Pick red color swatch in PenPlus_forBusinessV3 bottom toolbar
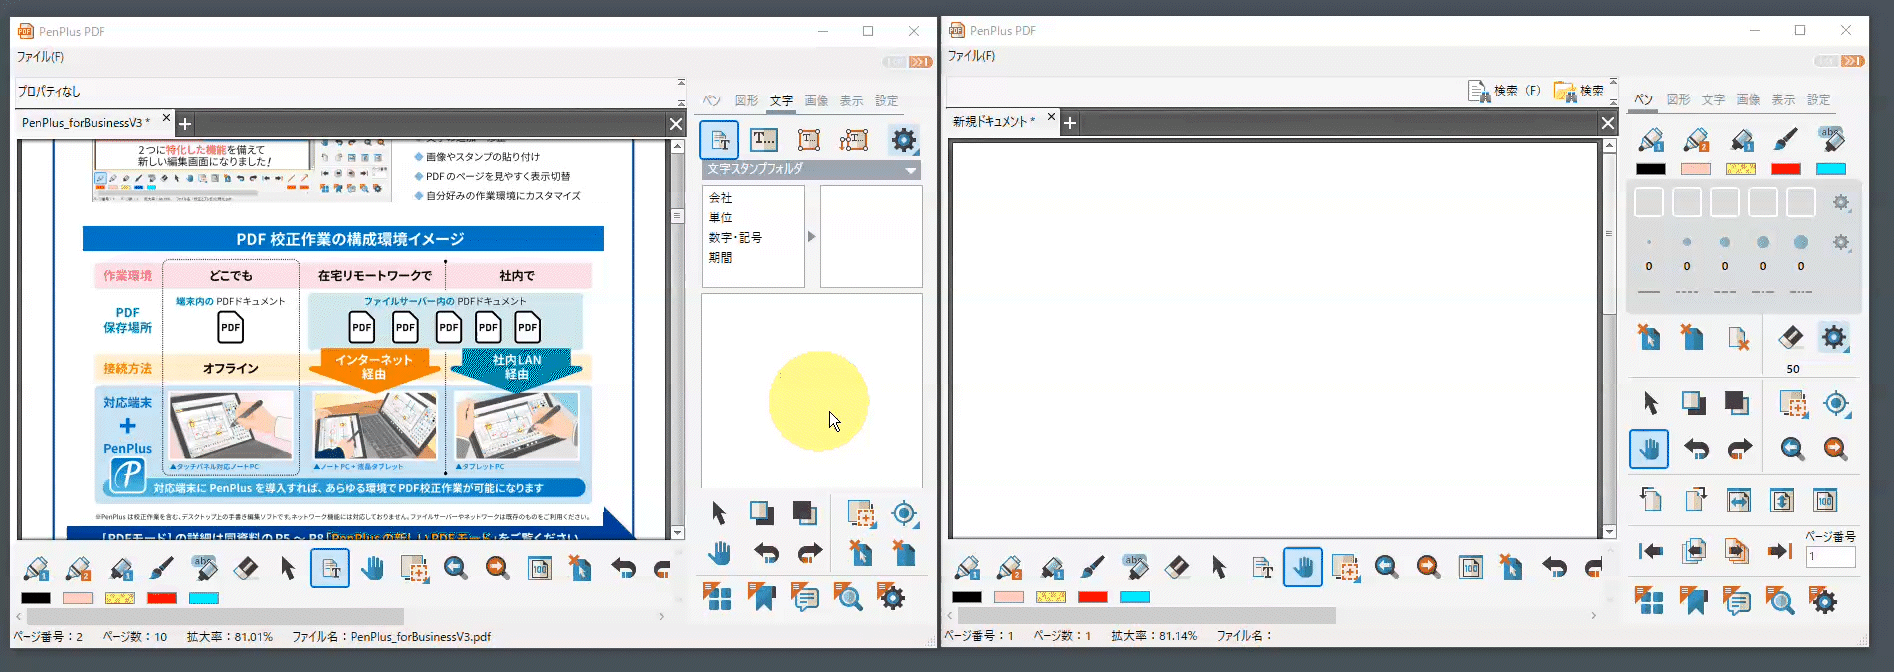Image resolution: width=1894 pixels, height=672 pixels. point(162,598)
